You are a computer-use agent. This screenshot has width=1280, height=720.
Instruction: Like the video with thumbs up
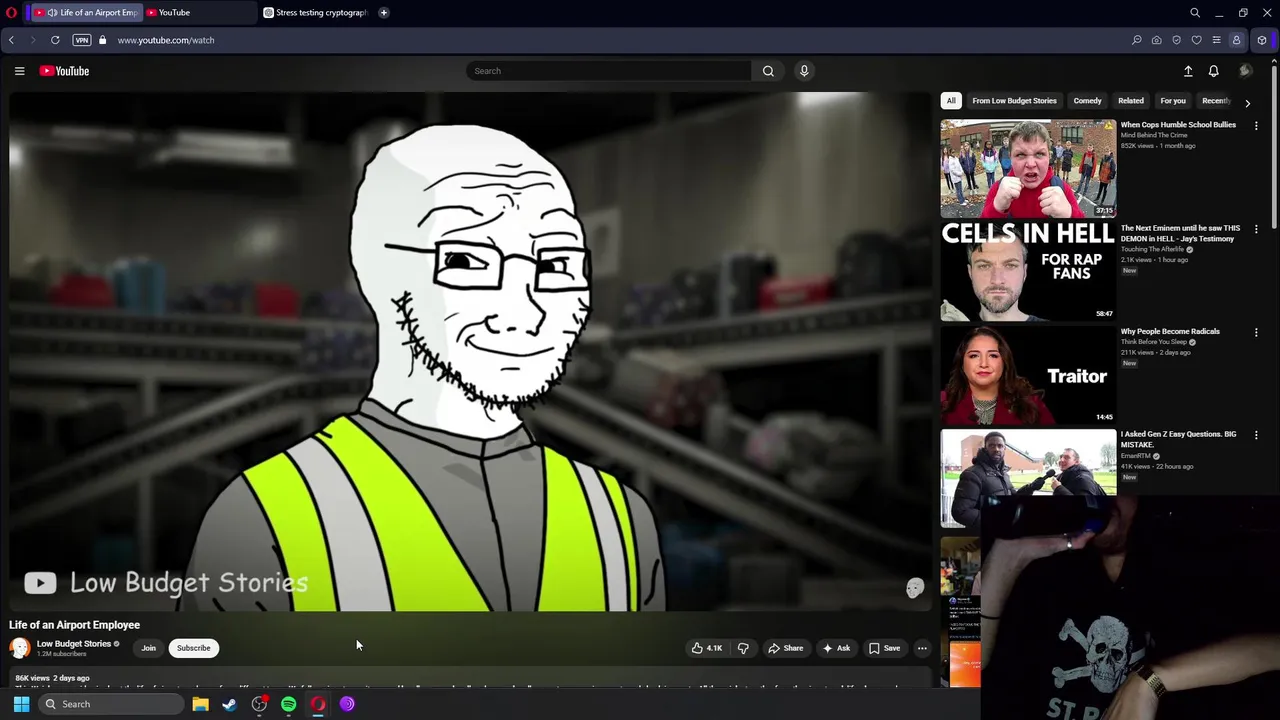707,648
